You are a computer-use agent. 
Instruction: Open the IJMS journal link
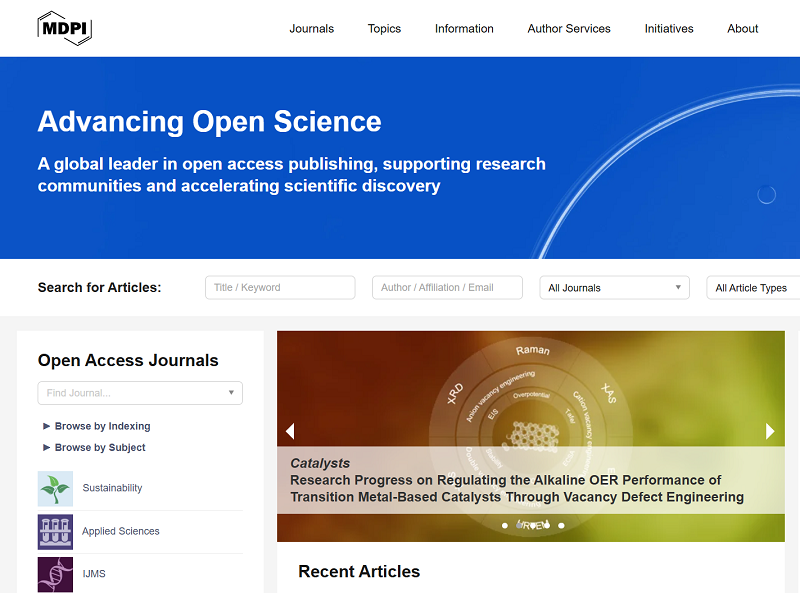click(94, 574)
